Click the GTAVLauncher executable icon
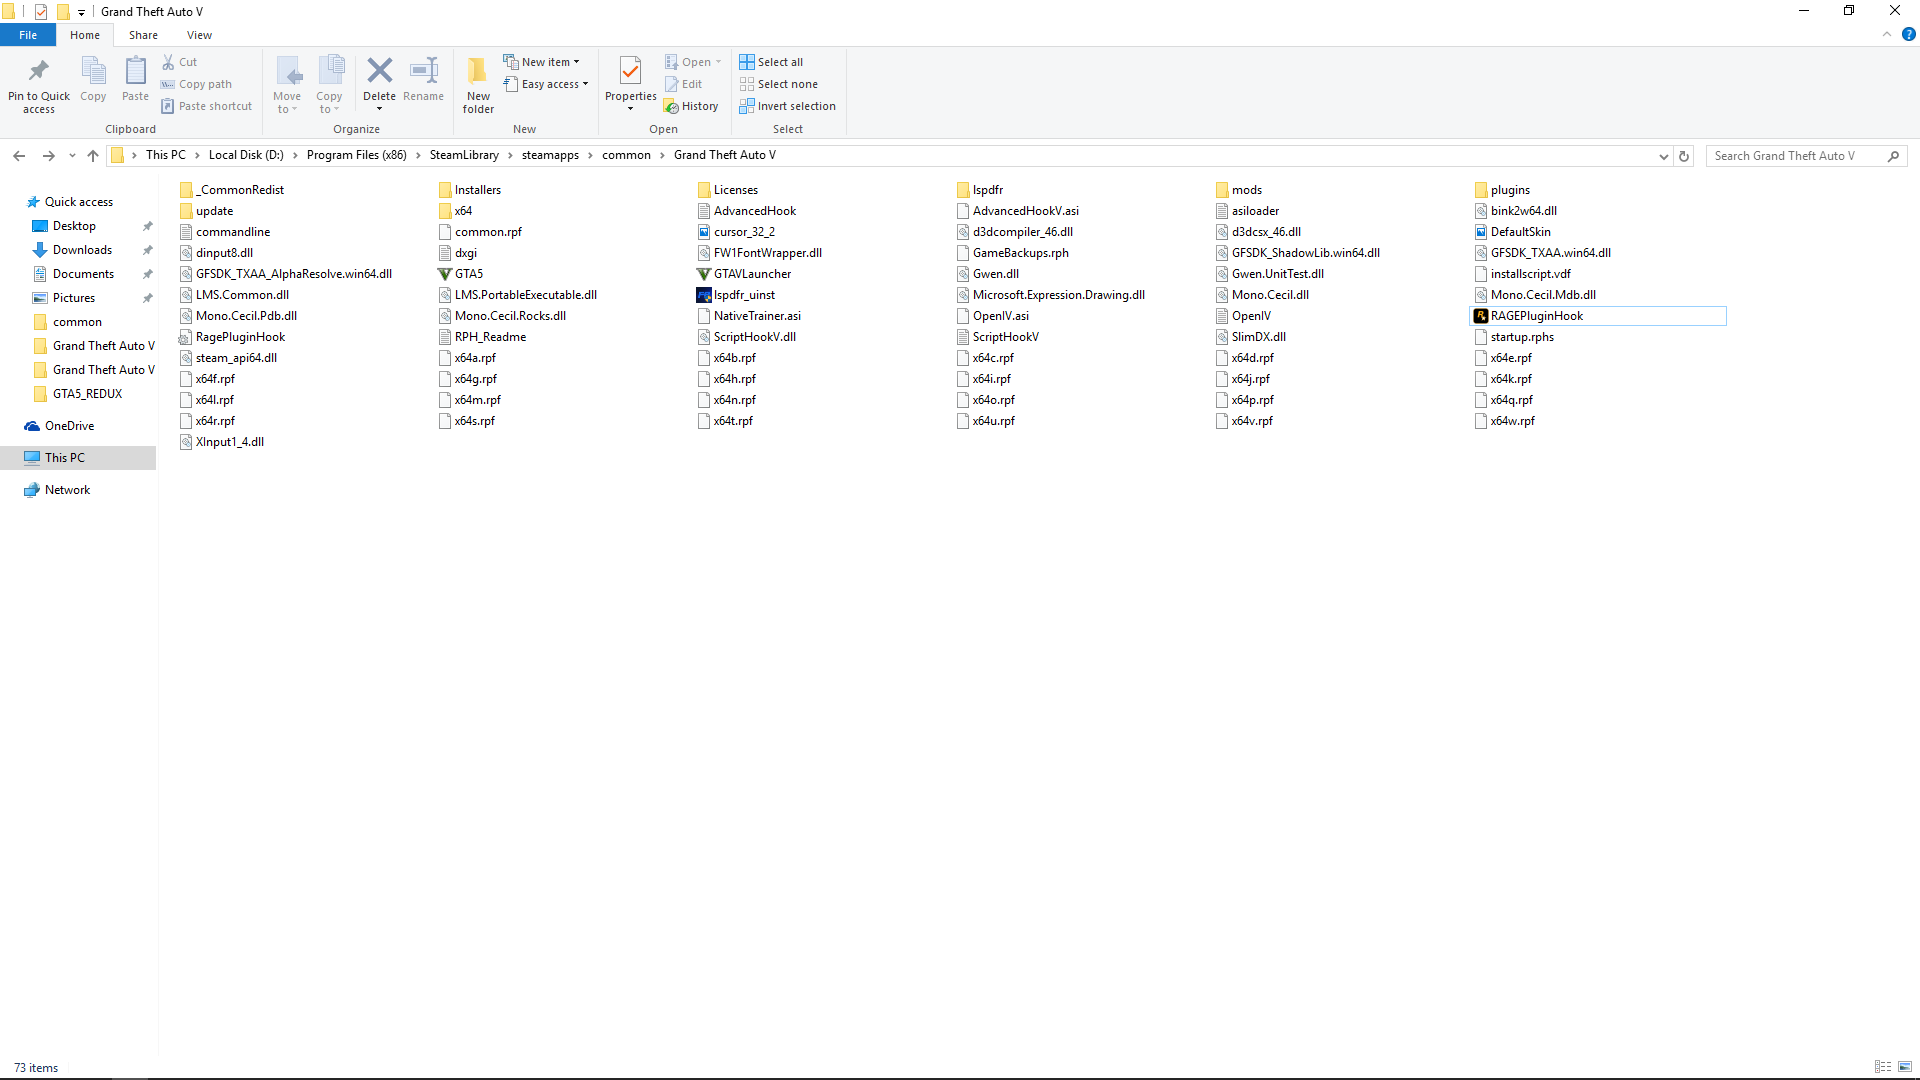Image resolution: width=1920 pixels, height=1080 pixels. [704, 274]
